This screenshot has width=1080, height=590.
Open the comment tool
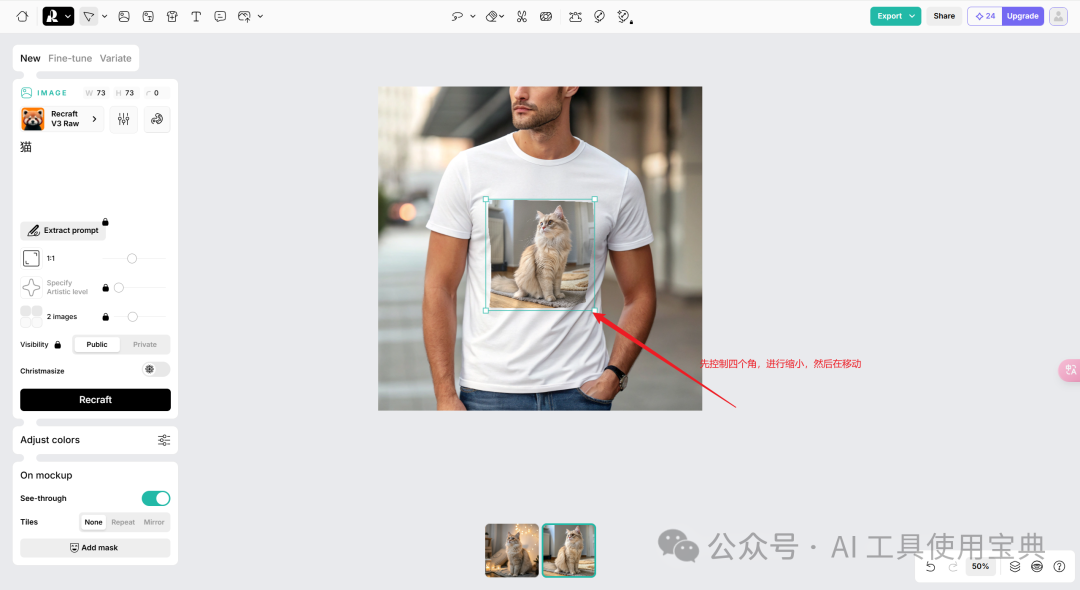(x=220, y=16)
